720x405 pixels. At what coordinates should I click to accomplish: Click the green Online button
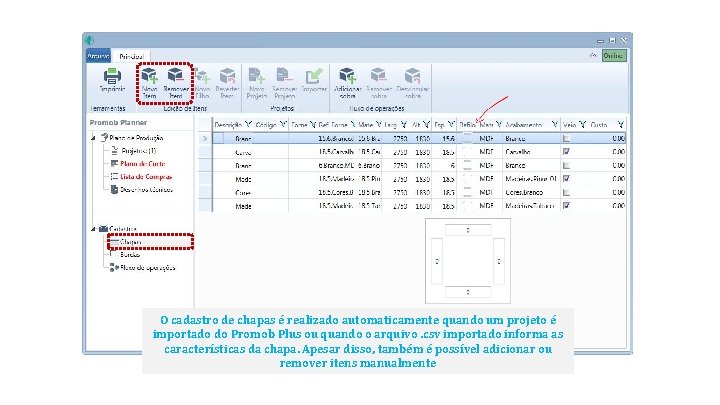click(614, 56)
